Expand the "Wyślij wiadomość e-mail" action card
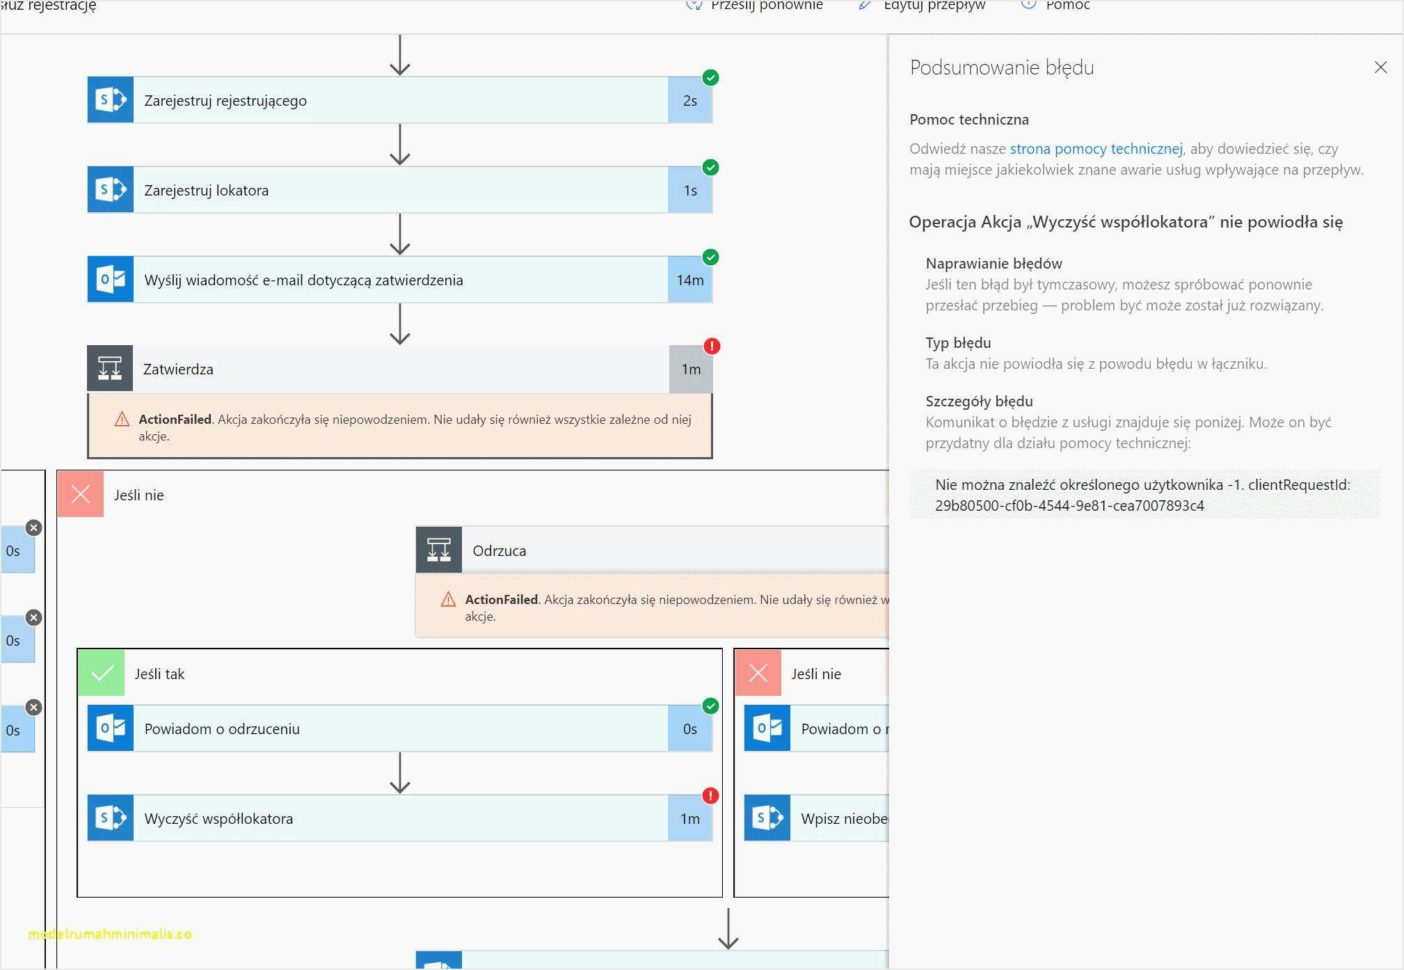The width and height of the screenshot is (1404, 970). [x=400, y=279]
